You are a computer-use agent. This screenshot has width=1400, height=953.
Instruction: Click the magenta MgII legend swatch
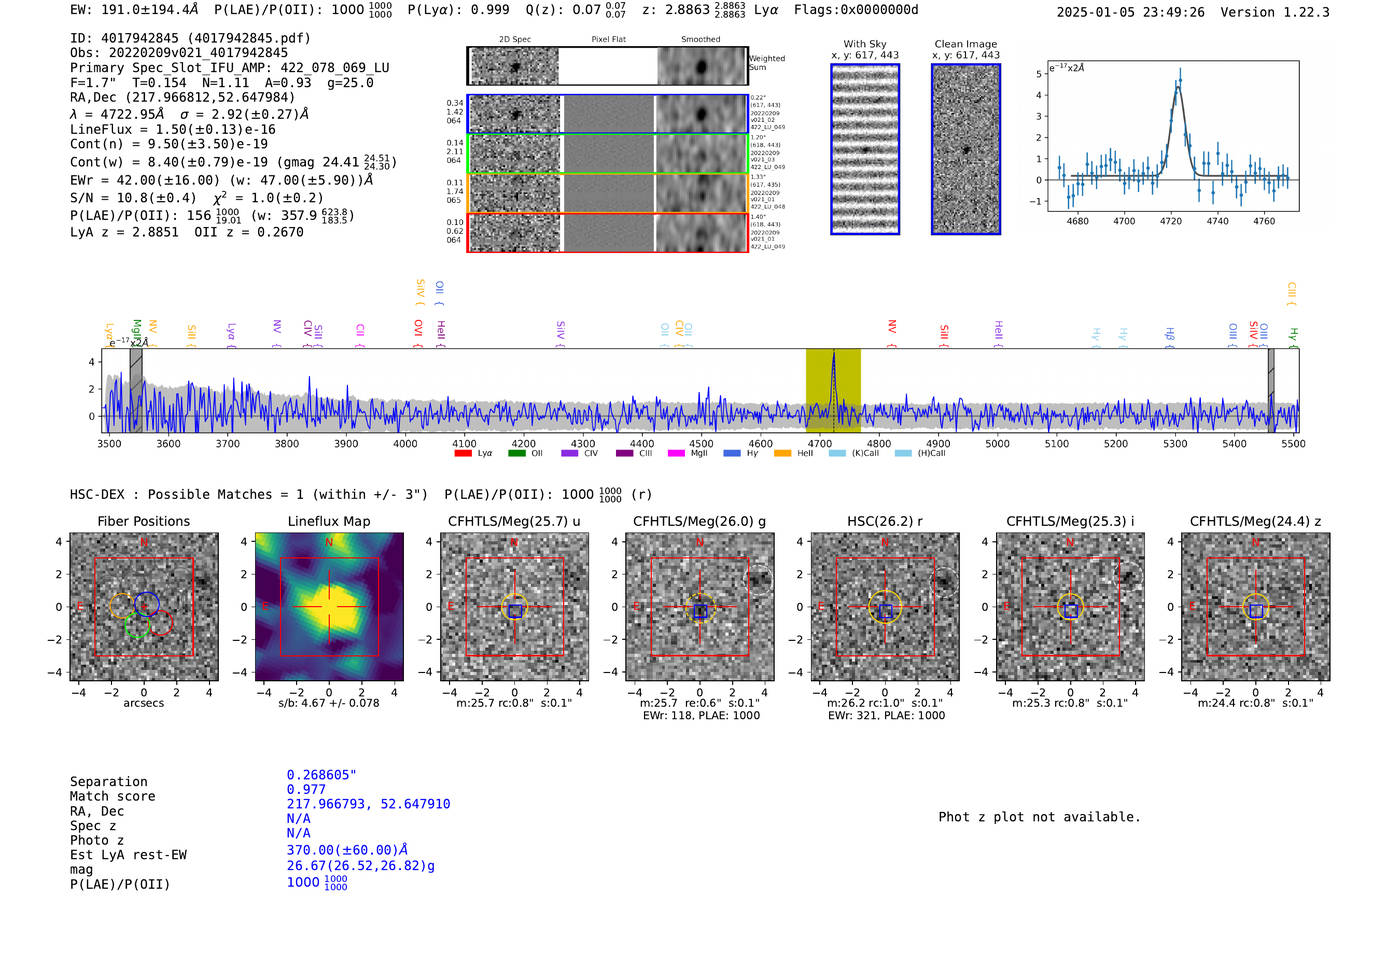tap(677, 453)
